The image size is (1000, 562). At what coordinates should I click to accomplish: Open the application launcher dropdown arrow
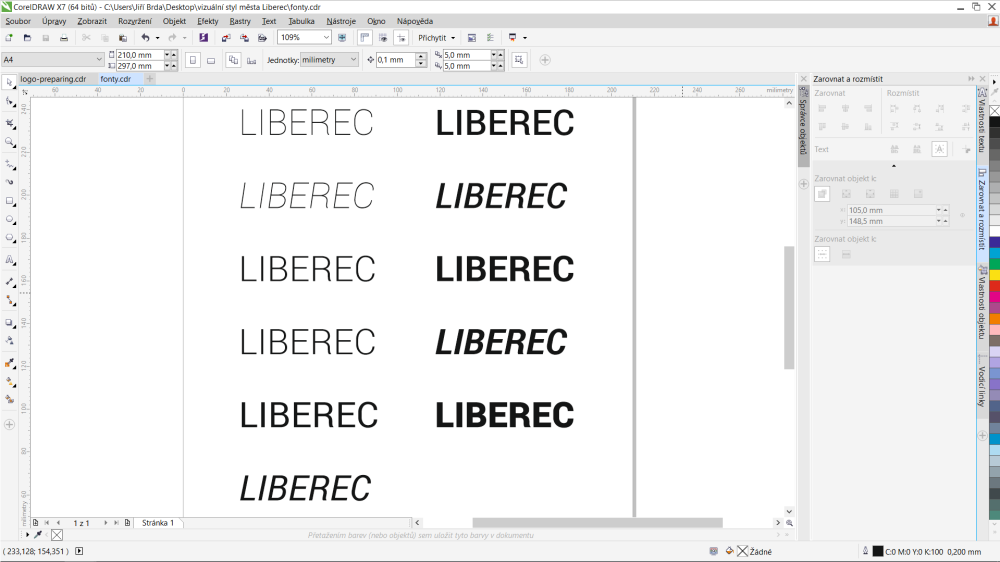pyautogui.click(x=525, y=38)
